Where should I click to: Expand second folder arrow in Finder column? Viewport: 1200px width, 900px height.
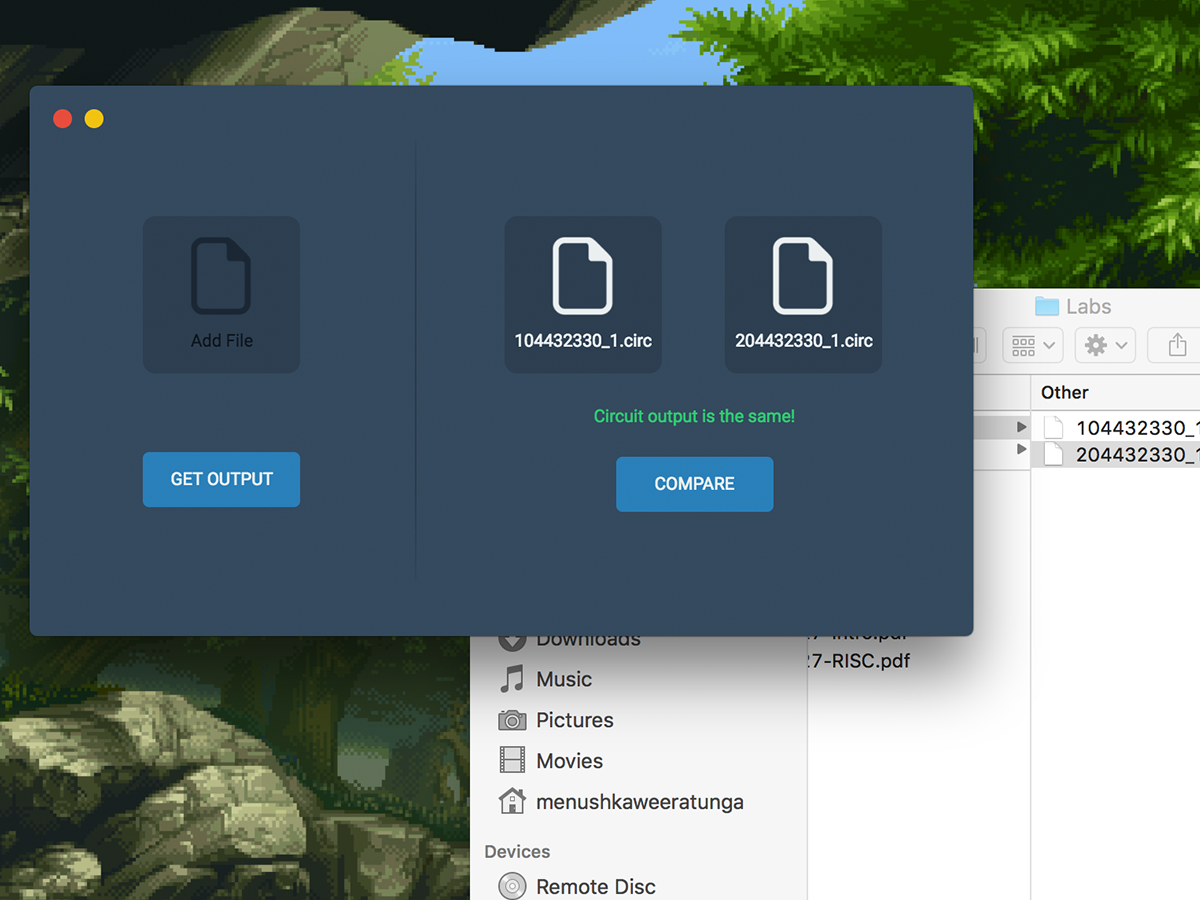coord(1021,450)
